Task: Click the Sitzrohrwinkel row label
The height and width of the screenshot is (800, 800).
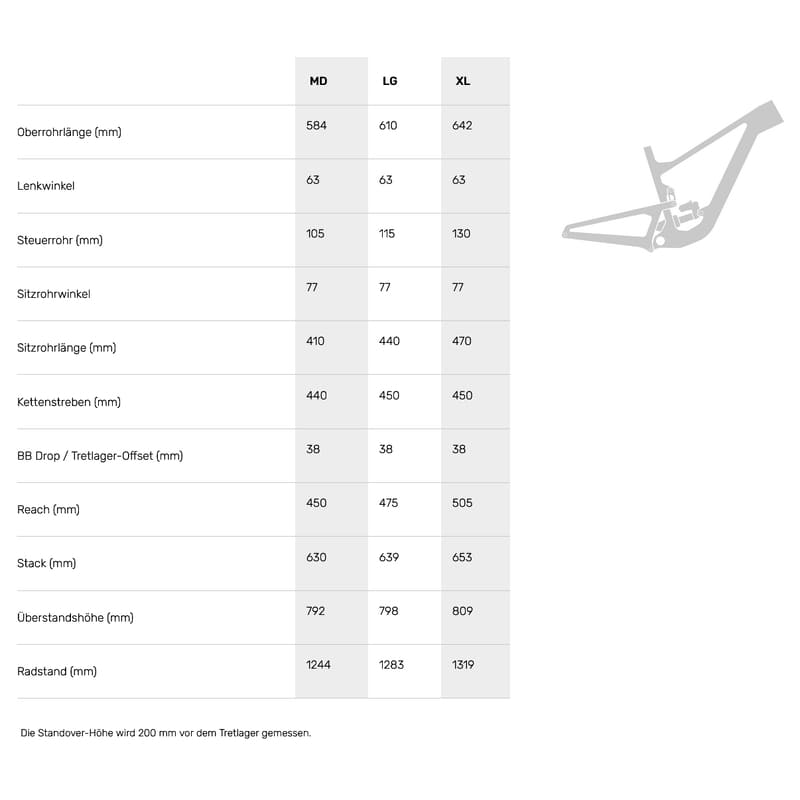Action: coord(54,294)
